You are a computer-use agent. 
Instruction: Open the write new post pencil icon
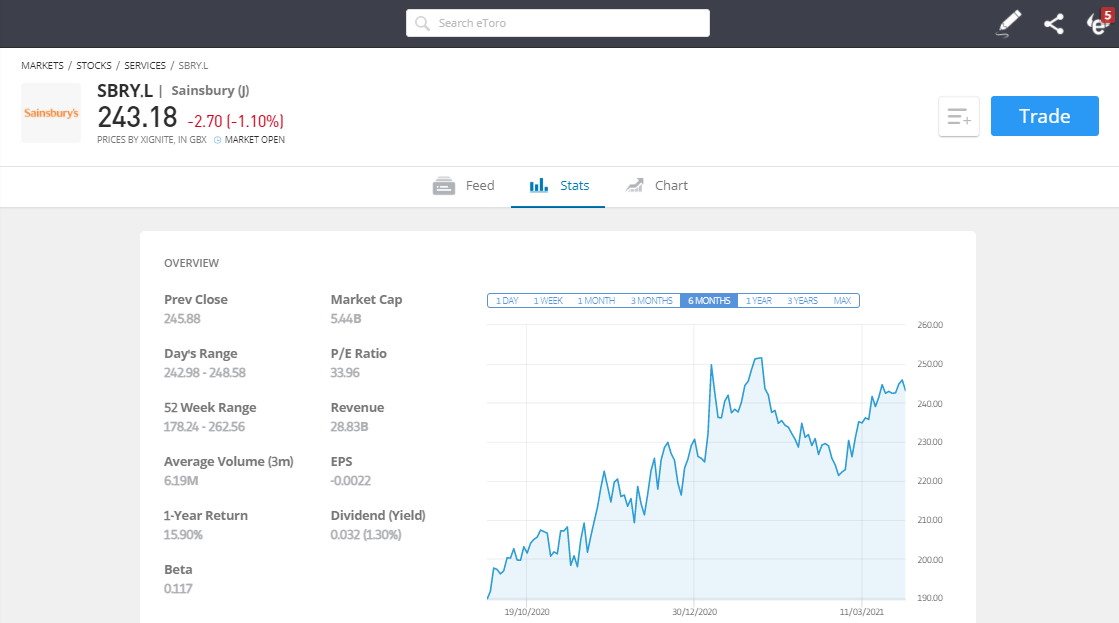click(1008, 24)
